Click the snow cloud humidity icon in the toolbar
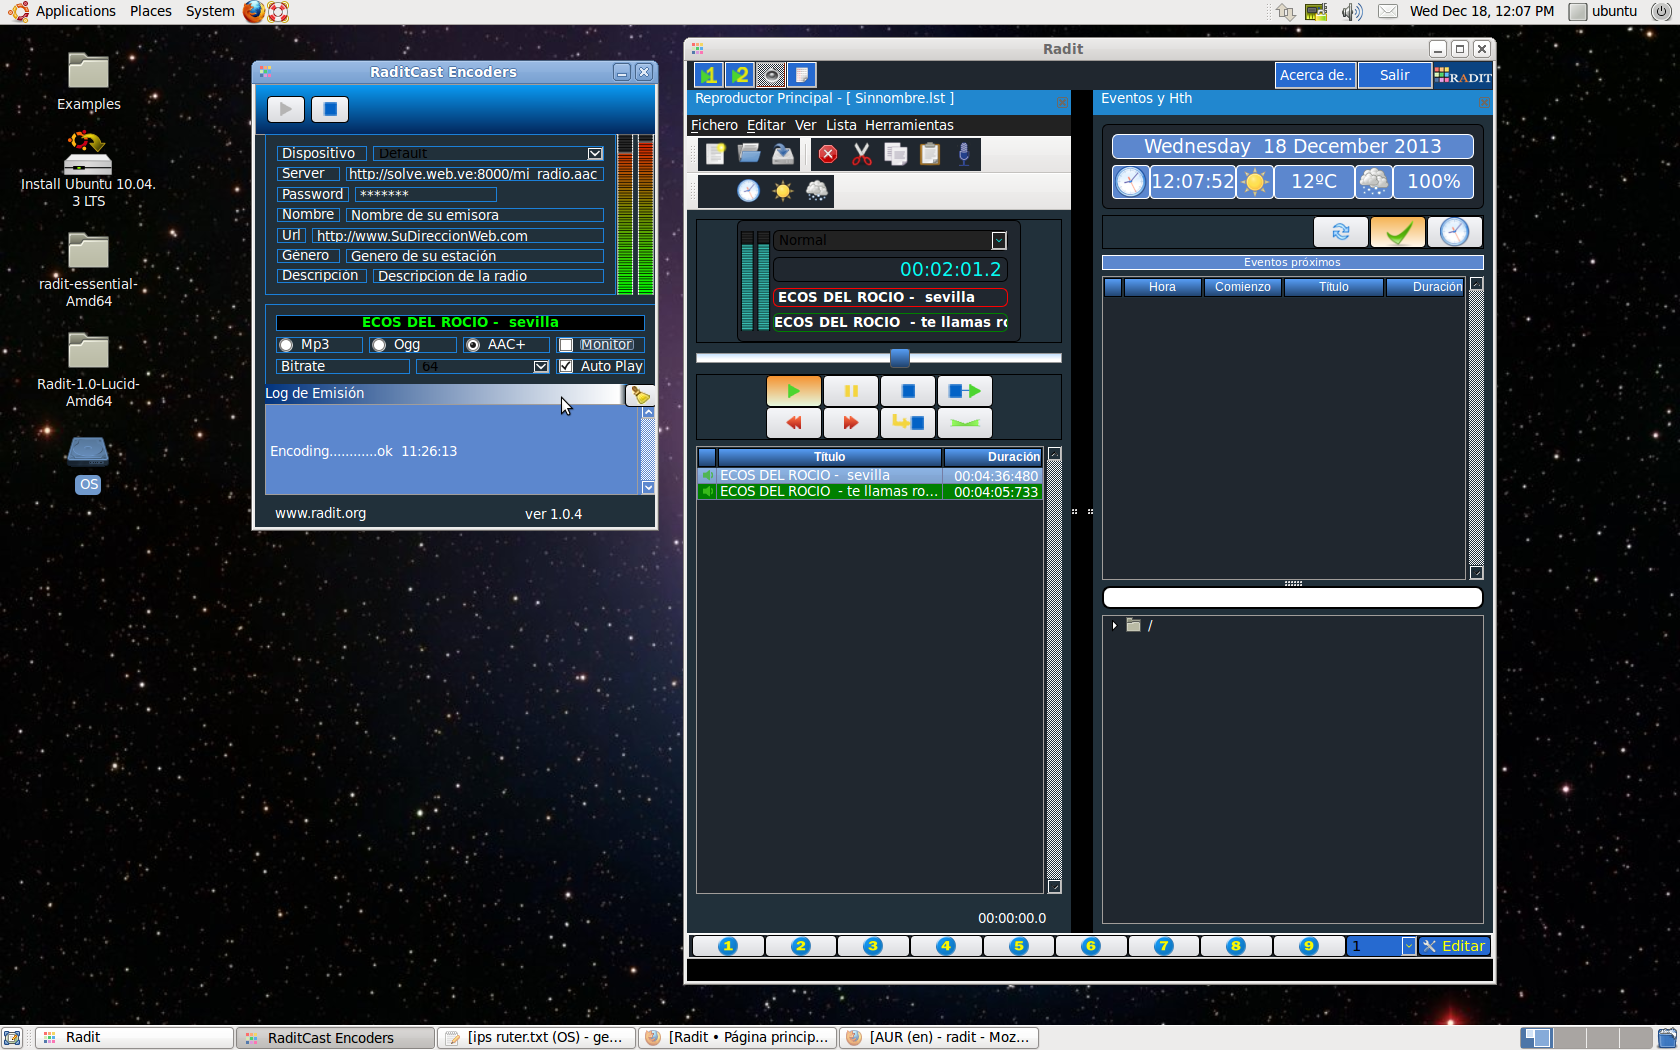Viewport: 1680px width, 1050px height. point(817,191)
